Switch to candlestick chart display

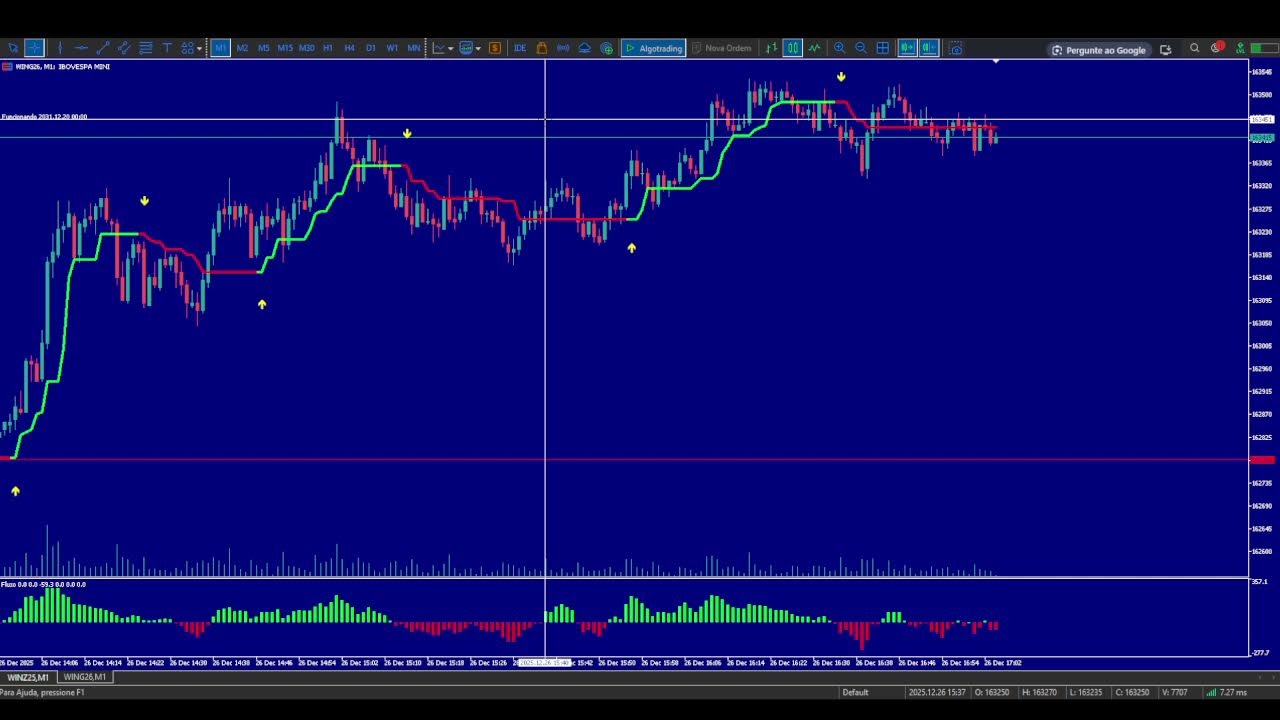(792, 48)
